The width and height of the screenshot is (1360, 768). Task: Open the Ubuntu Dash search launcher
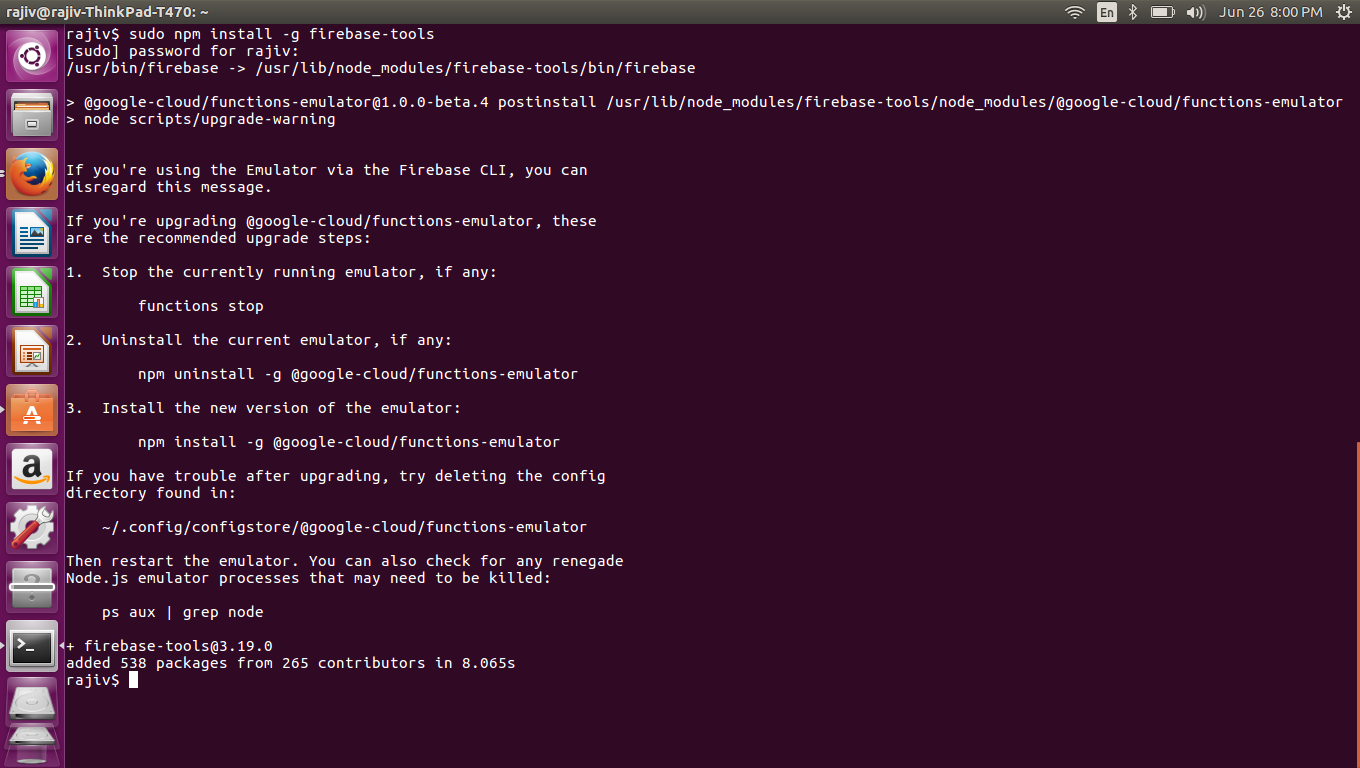click(x=32, y=56)
